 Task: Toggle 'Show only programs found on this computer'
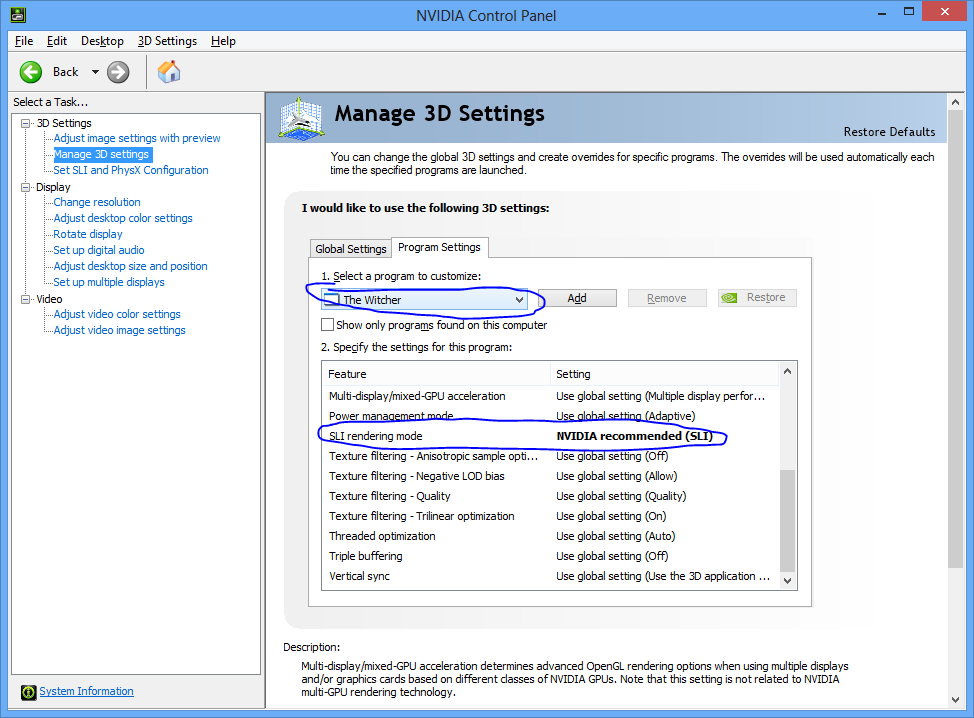pyautogui.click(x=327, y=325)
